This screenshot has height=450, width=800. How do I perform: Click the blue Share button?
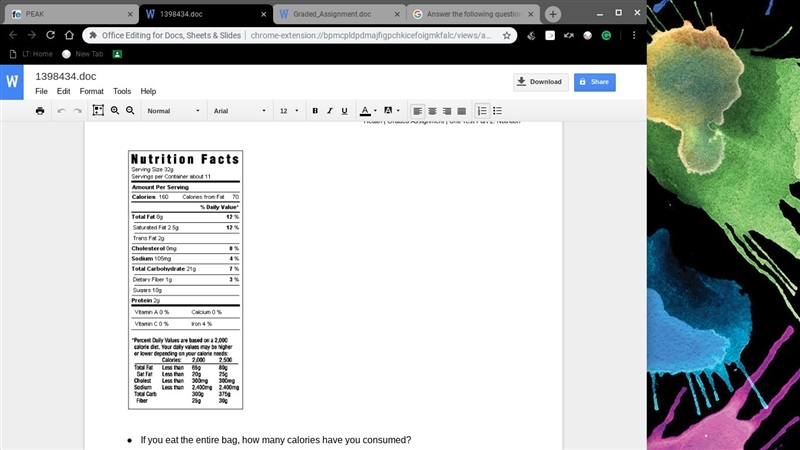(x=594, y=82)
